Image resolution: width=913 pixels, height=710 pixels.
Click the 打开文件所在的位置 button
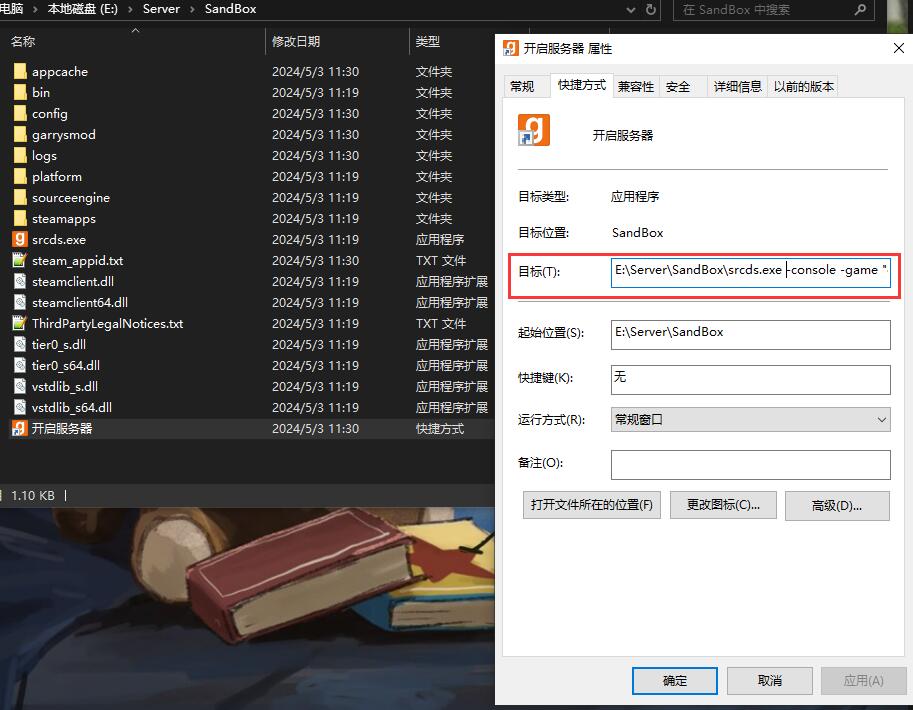pos(592,505)
